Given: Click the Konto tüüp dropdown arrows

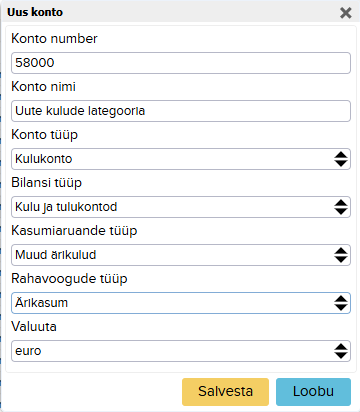Looking at the screenshot, I should [341, 159].
